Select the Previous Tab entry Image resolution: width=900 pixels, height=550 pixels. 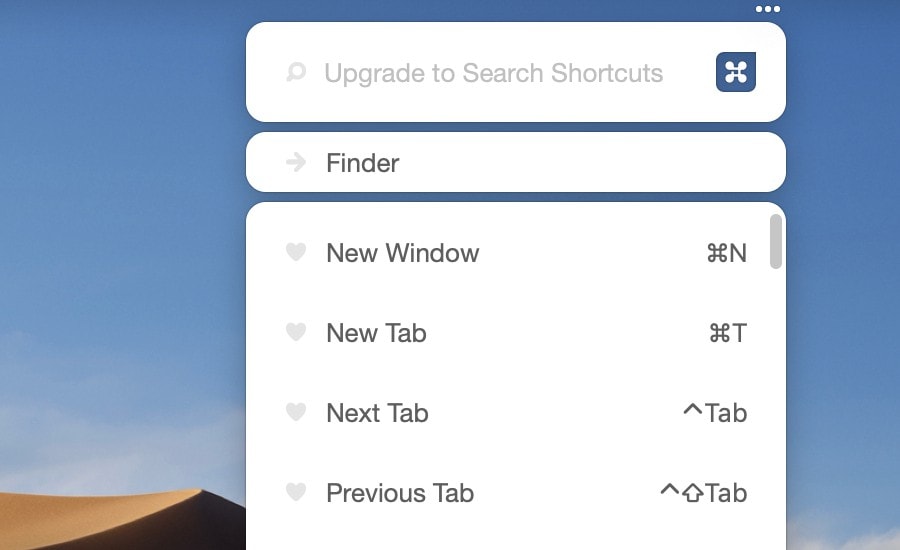click(x=508, y=493)
